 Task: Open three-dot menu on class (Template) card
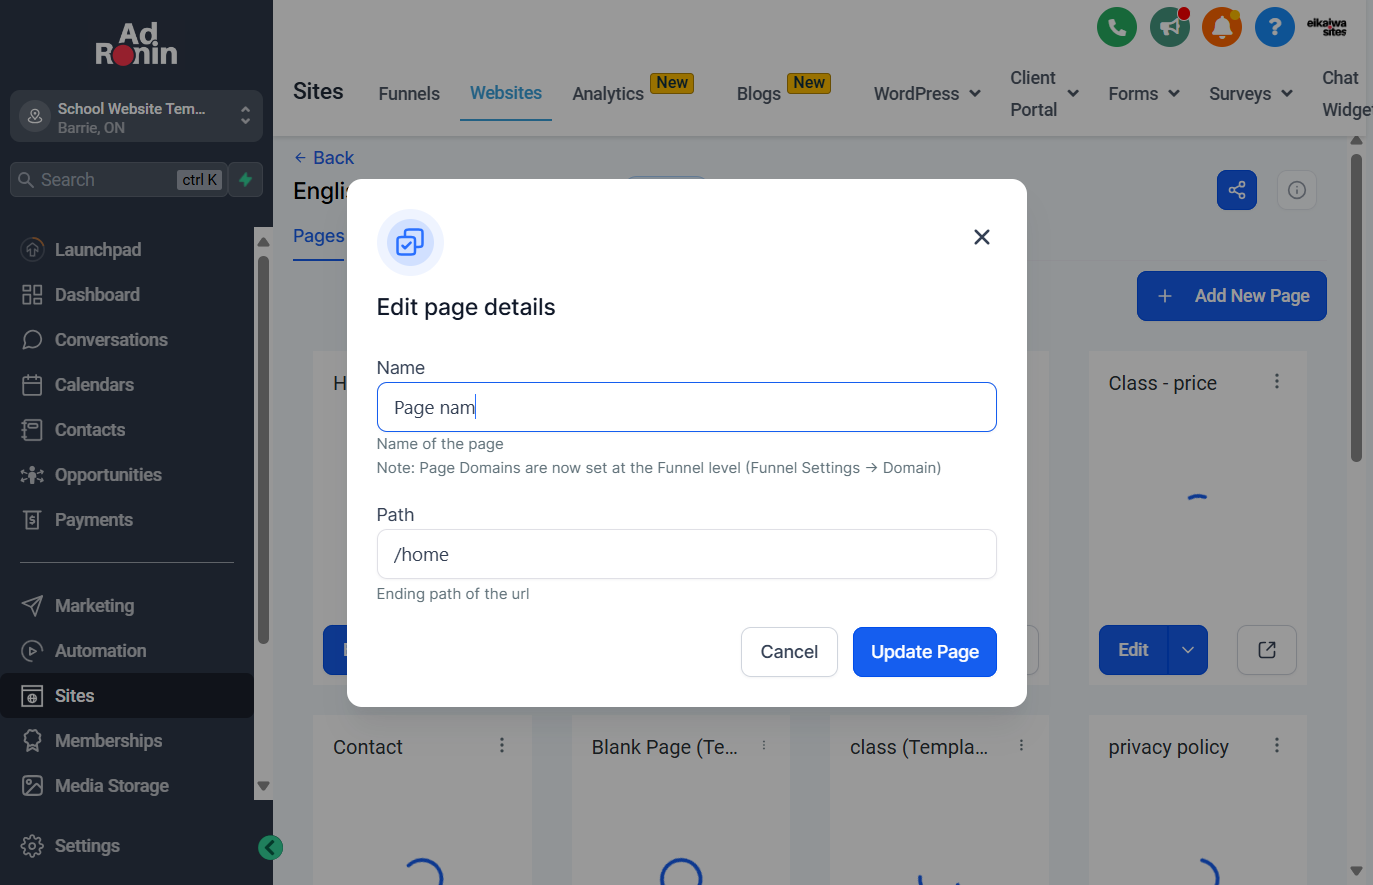point(1021,745)
